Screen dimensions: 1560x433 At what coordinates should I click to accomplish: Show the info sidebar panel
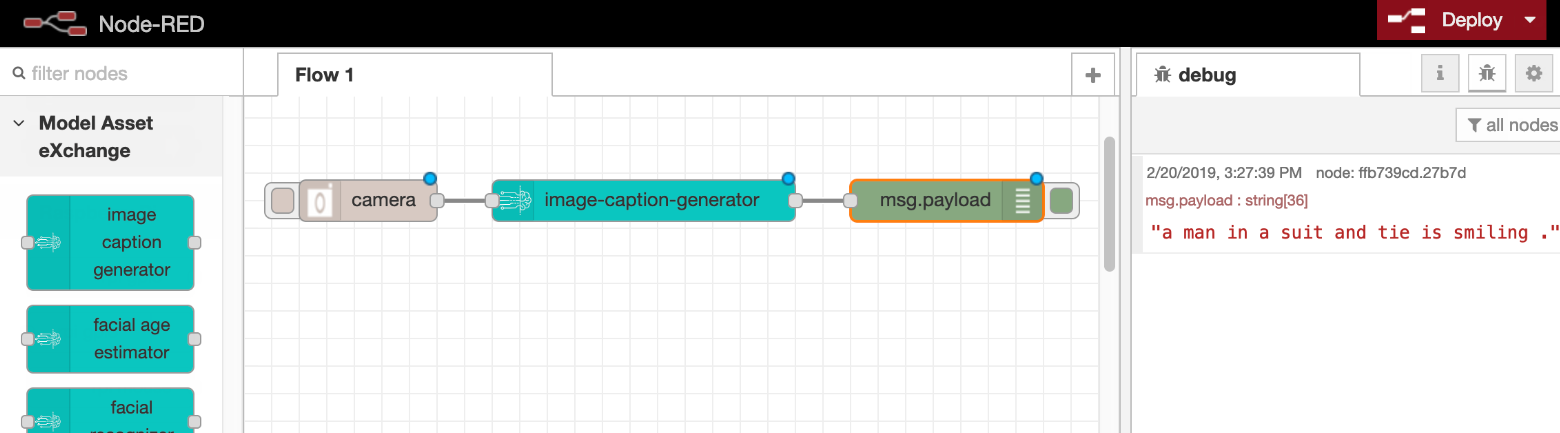[1440, 73]
